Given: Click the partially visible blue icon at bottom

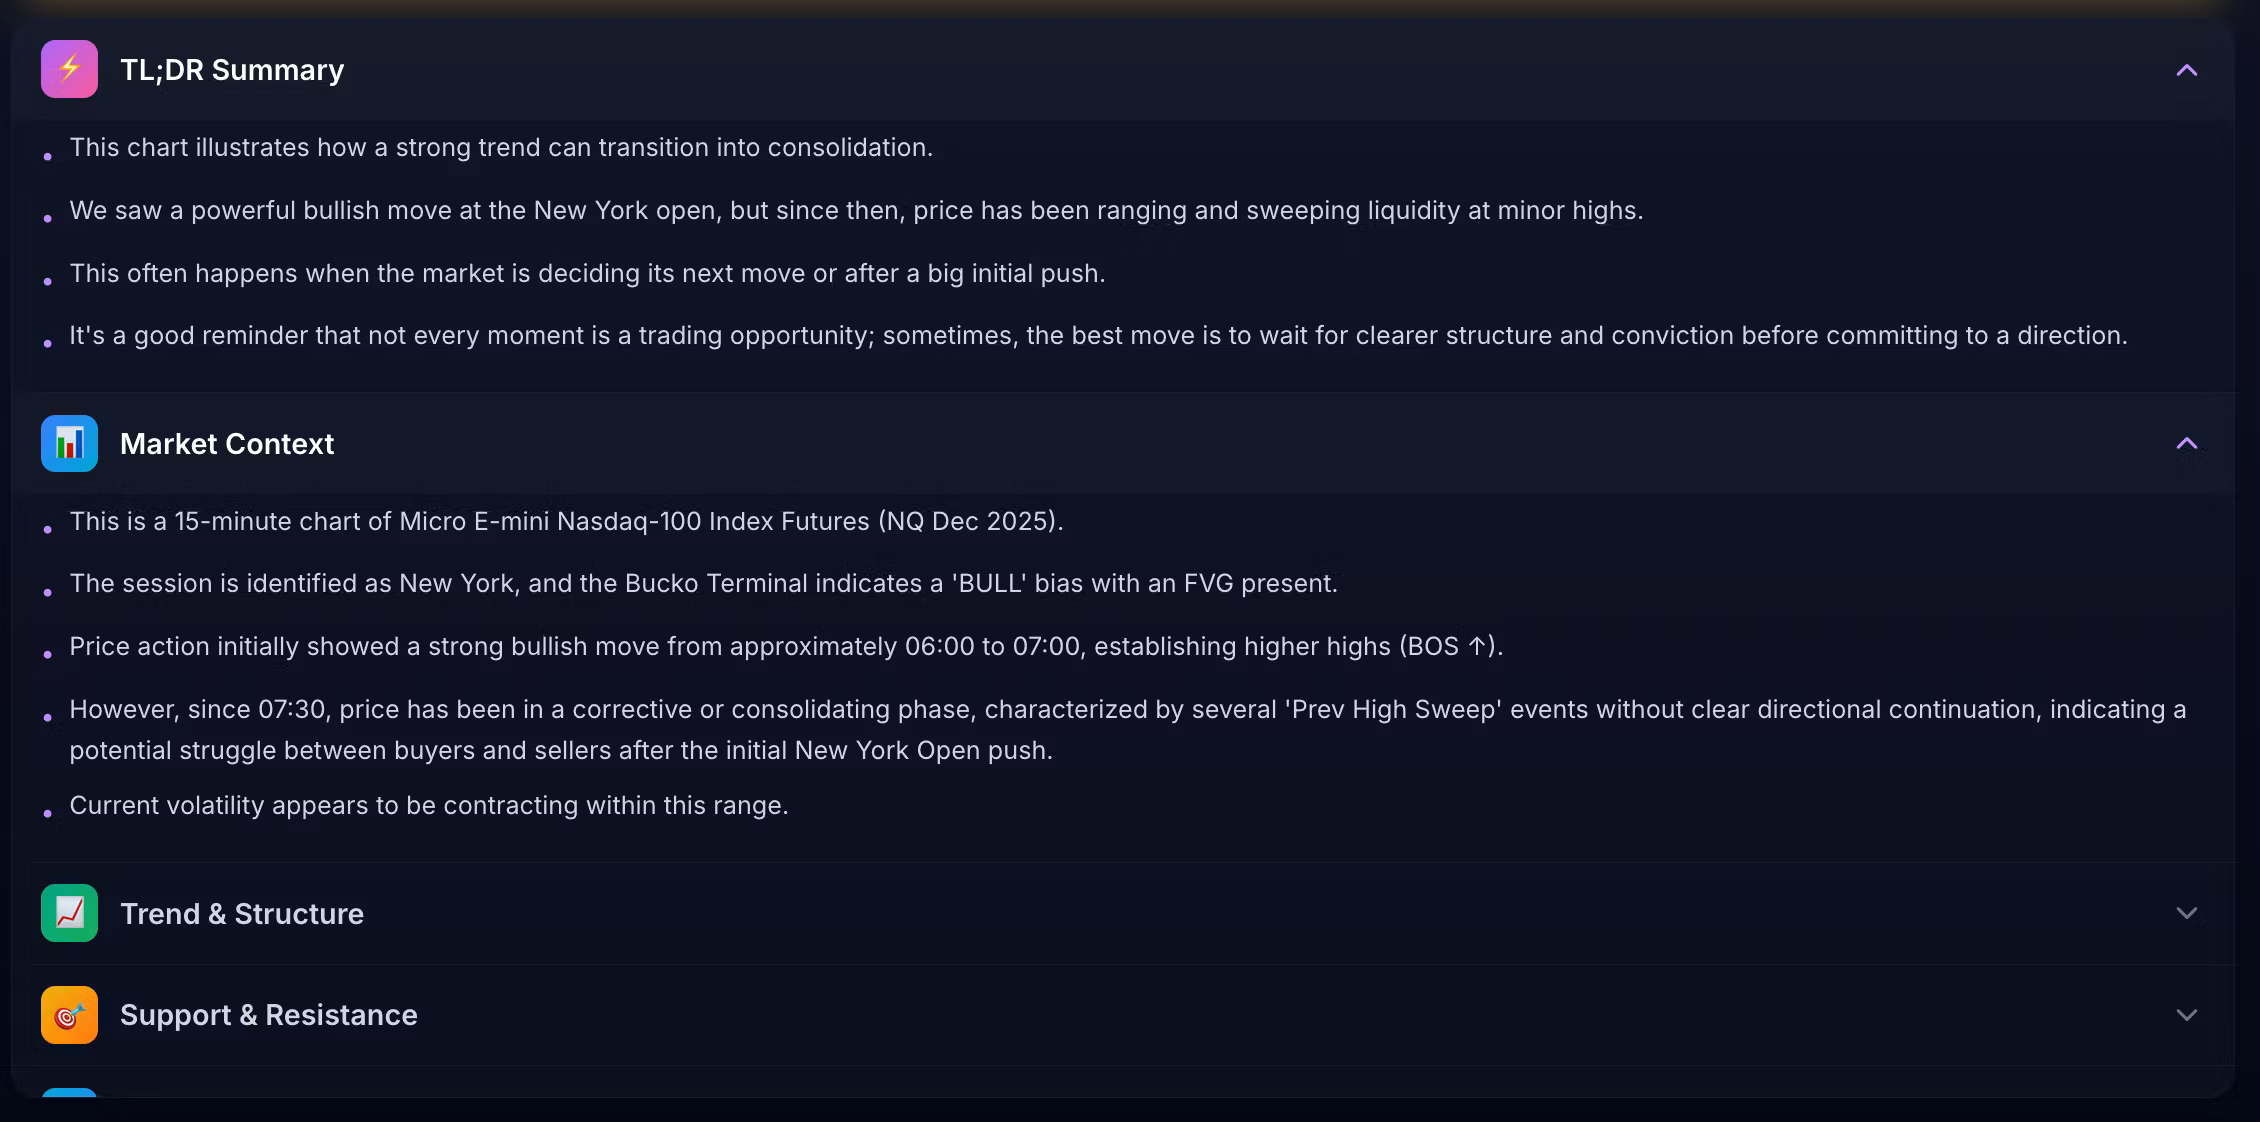Looking at the screenshot, I should [69, 1093].
